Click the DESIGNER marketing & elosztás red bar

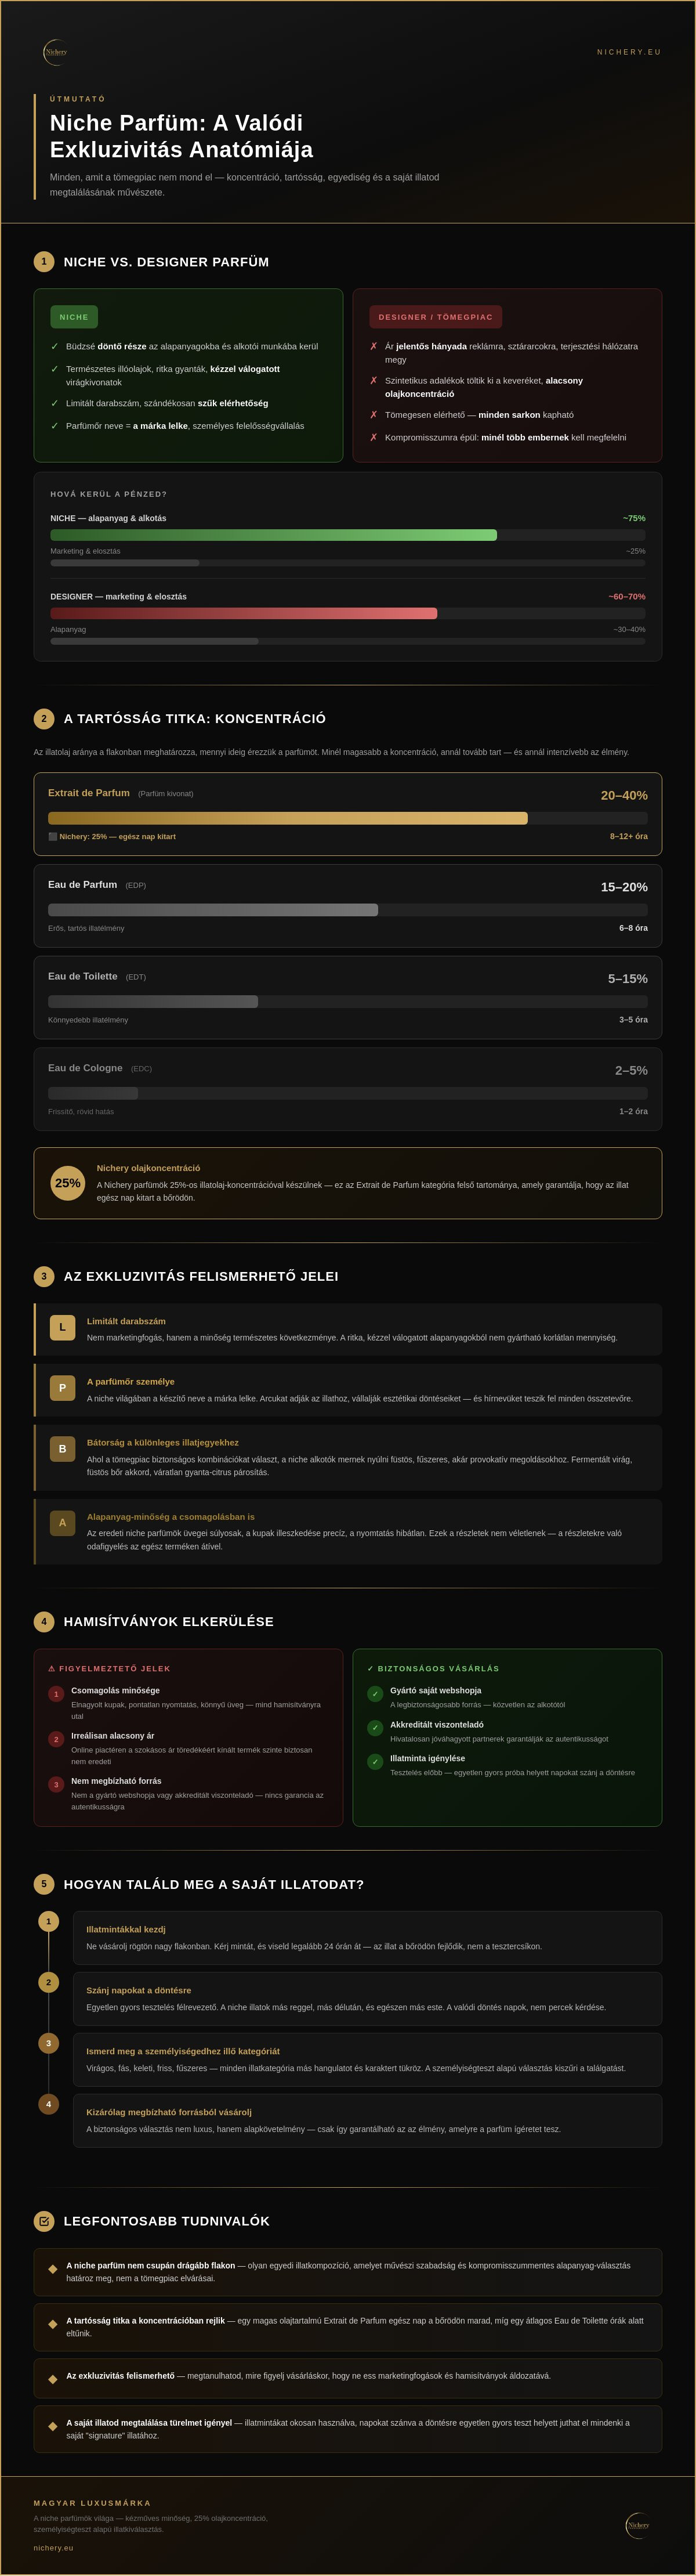tap(243, 613)
